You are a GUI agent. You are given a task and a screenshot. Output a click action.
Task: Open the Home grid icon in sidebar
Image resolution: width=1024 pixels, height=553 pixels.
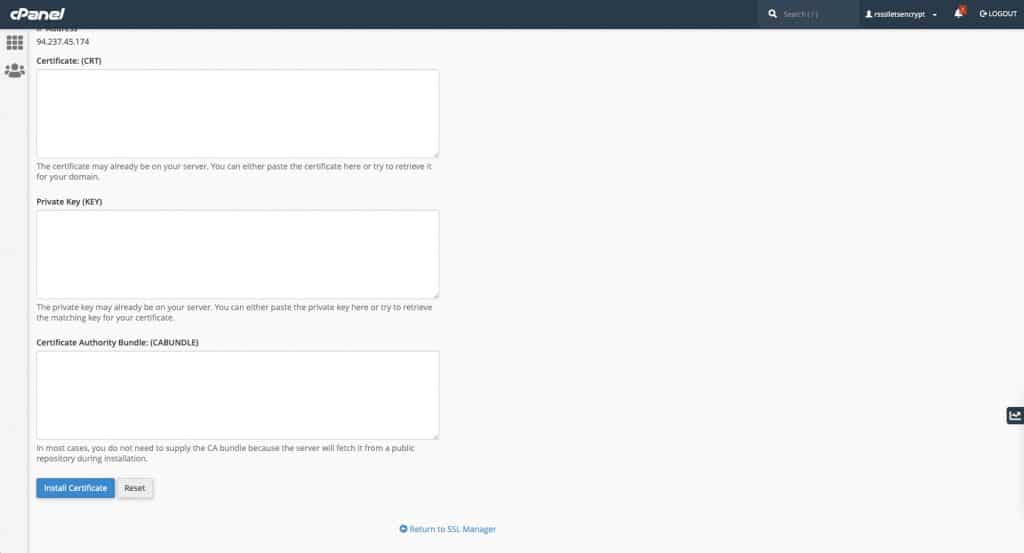click(x=14, y=43)
